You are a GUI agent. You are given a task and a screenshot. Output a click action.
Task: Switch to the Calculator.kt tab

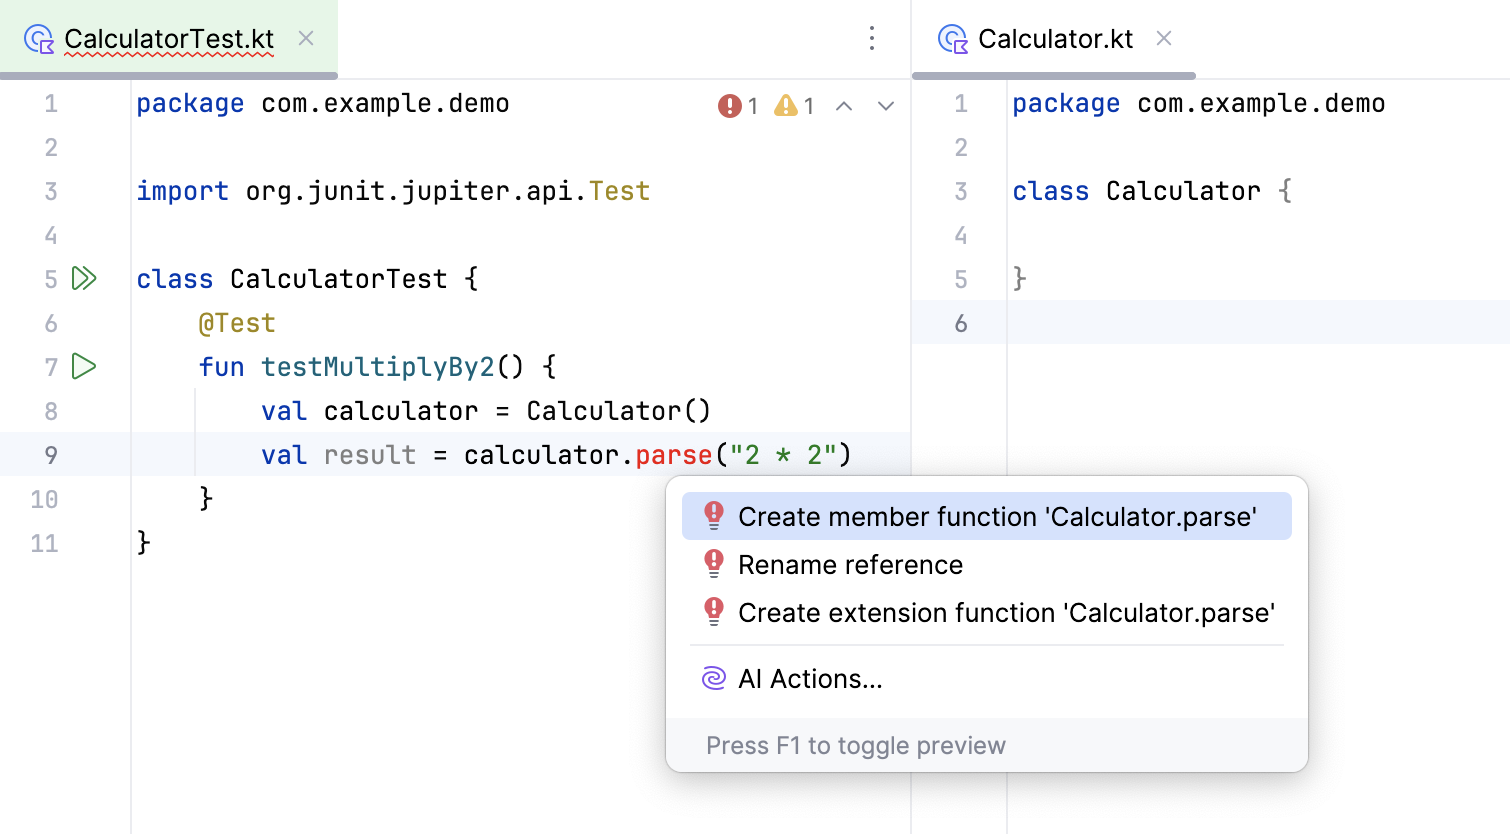[1054, 38]
